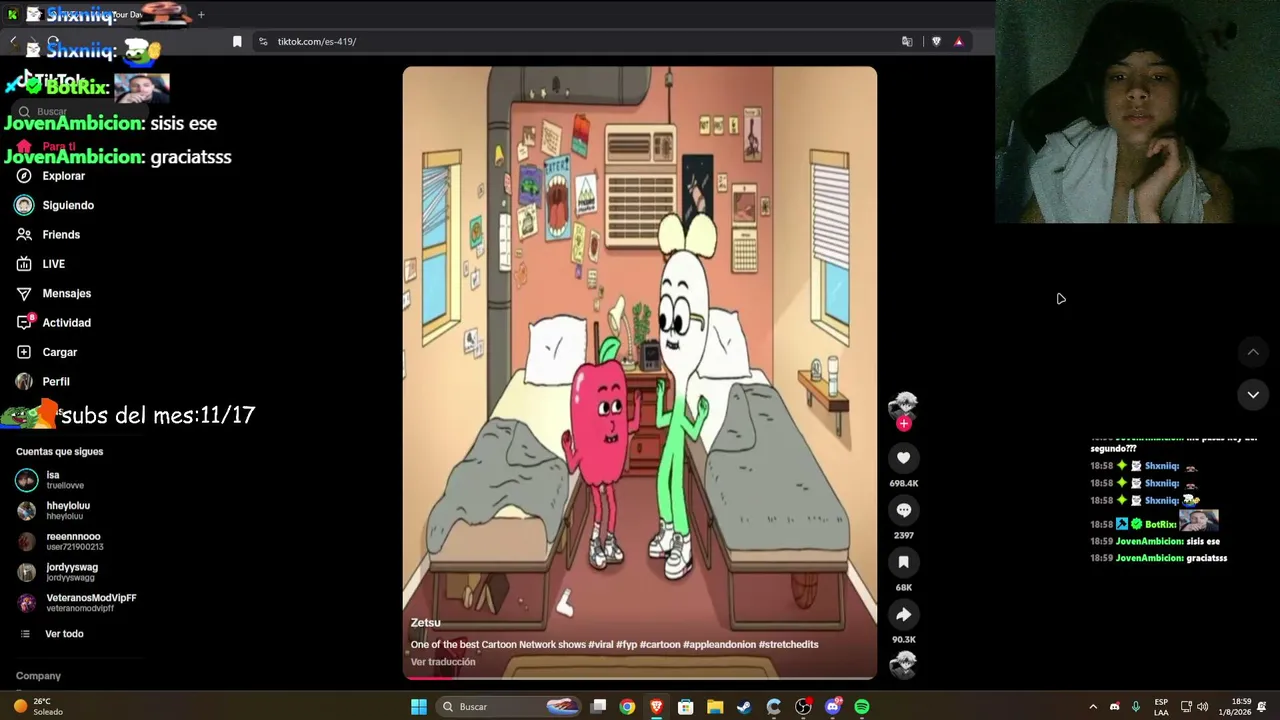
Task: Open the comments on the TikTok video
Action: (x=903, y=510)
